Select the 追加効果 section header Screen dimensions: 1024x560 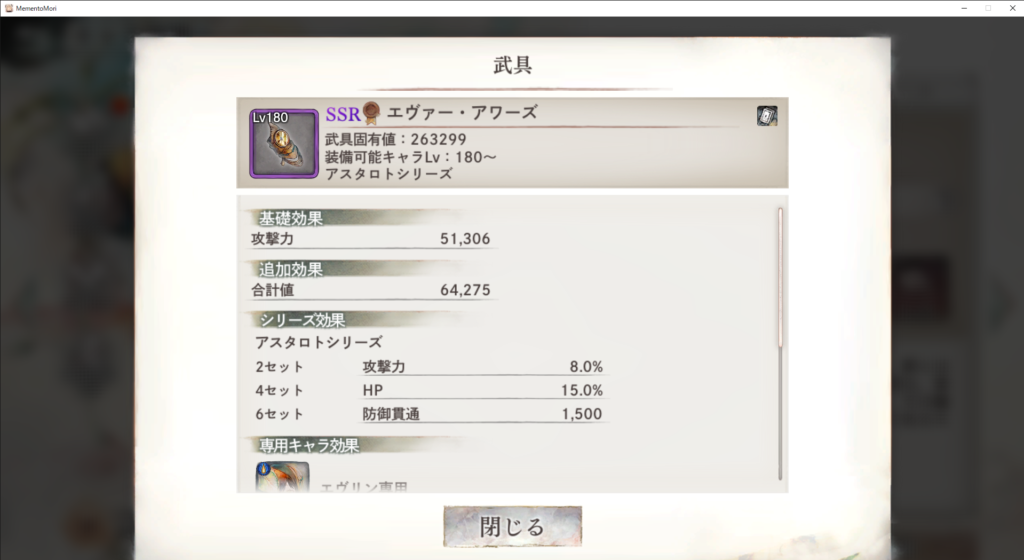pyautogui.click(x=291, y=269)
